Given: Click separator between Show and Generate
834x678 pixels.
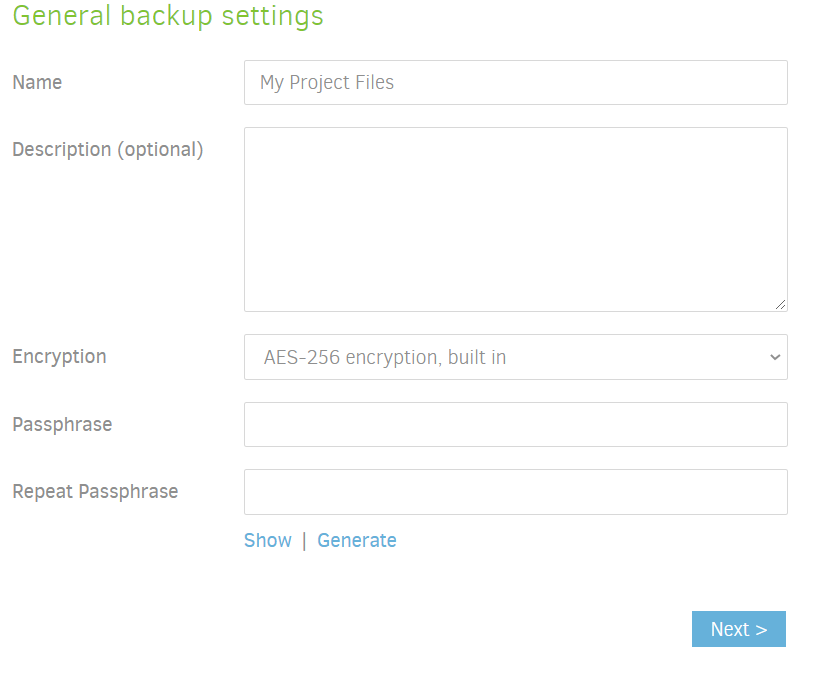Looking at the screenshot, I should click(304, 541).
